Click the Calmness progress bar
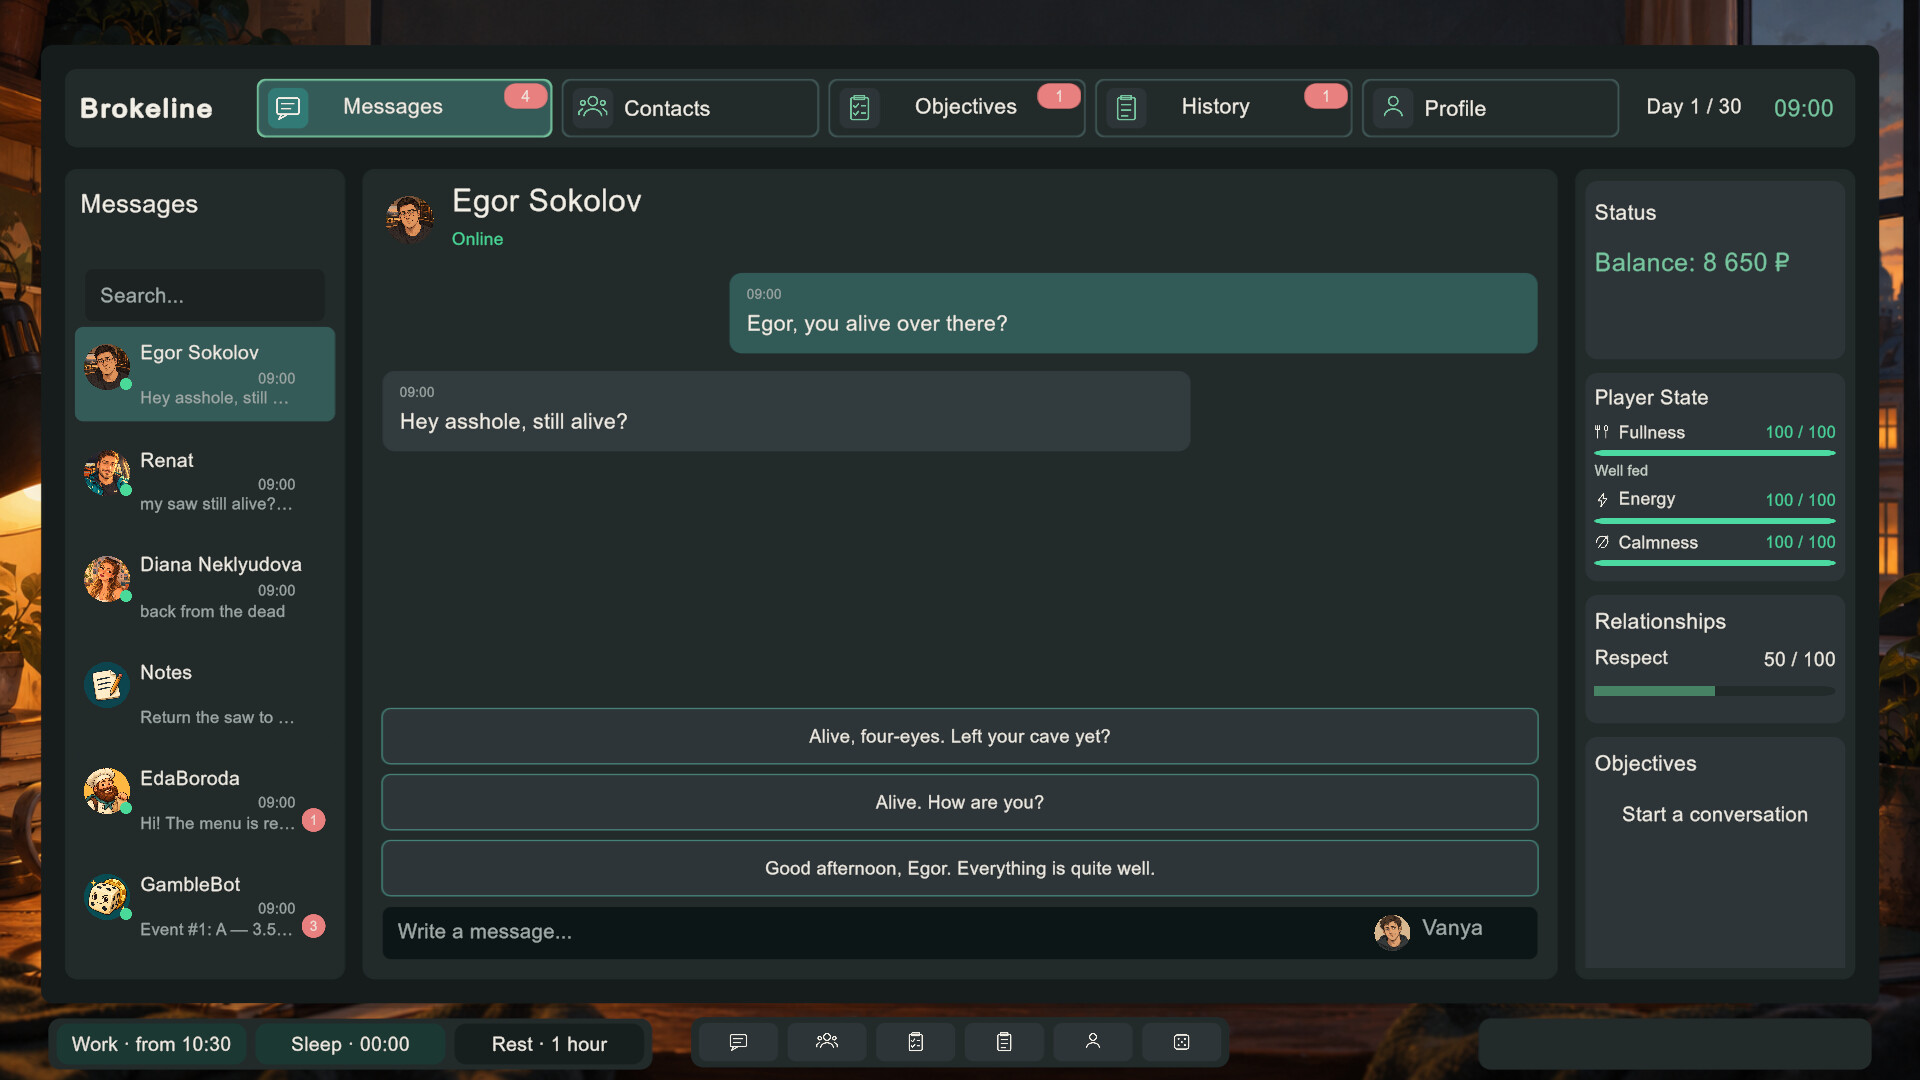1920x1080 pixels. pos(1714,563)
